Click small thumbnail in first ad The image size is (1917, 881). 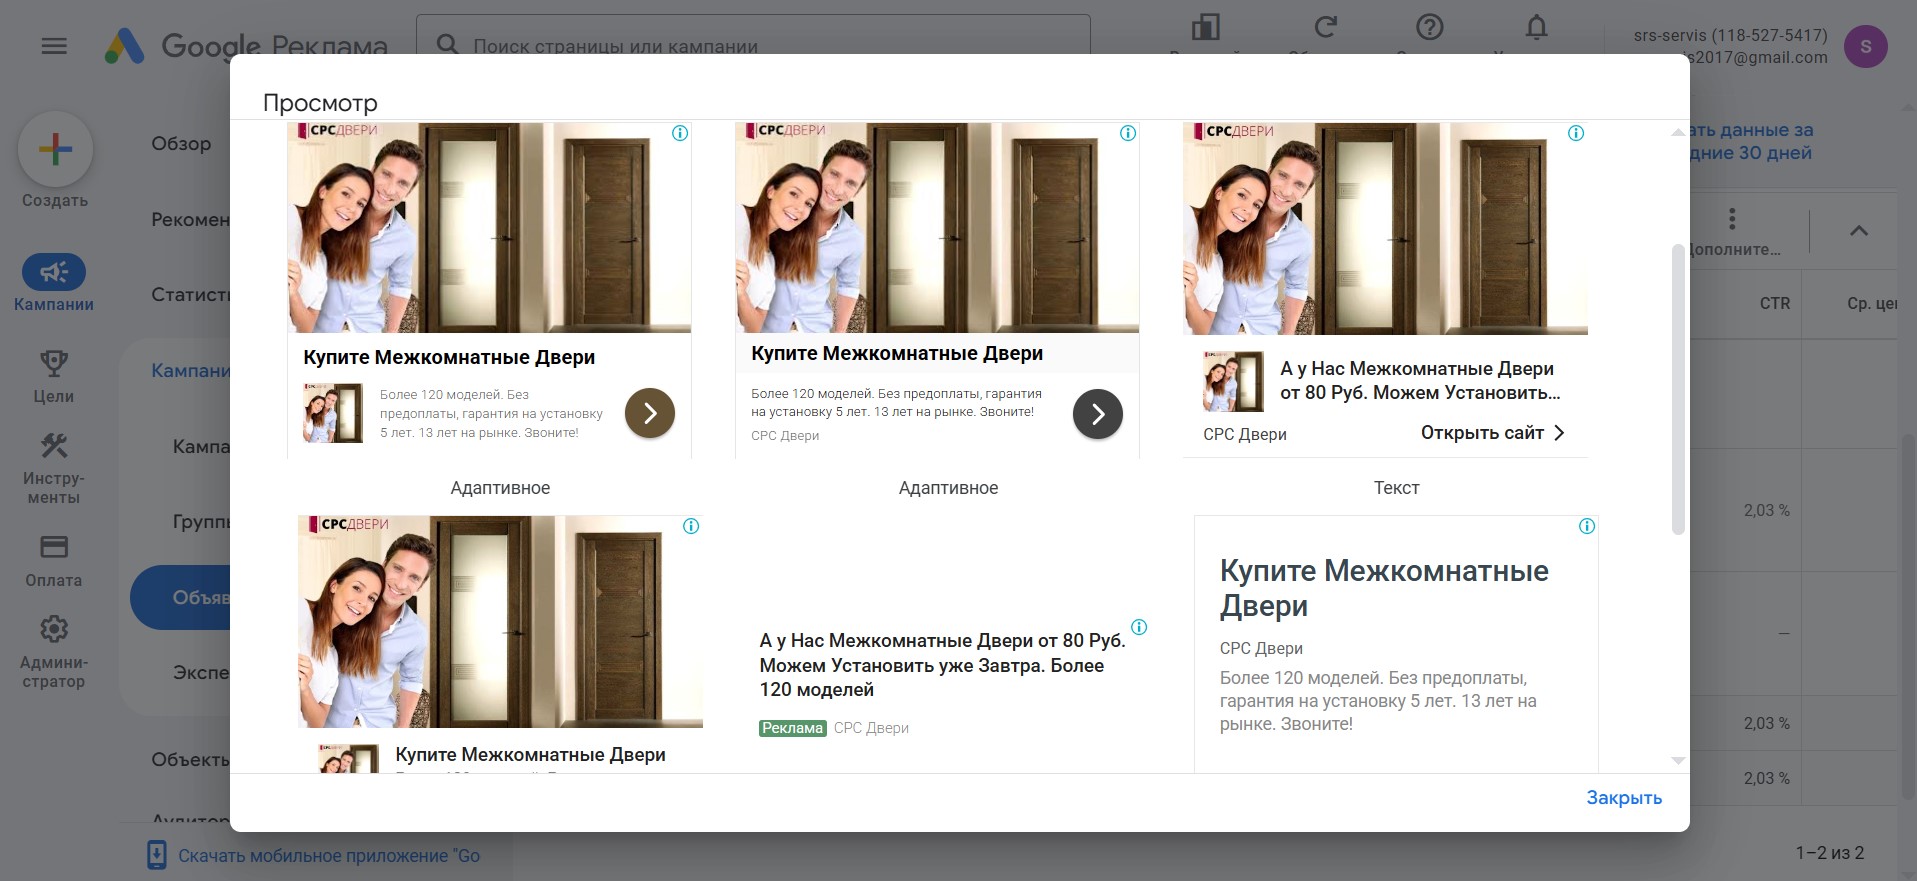click(x=333, y=413)
